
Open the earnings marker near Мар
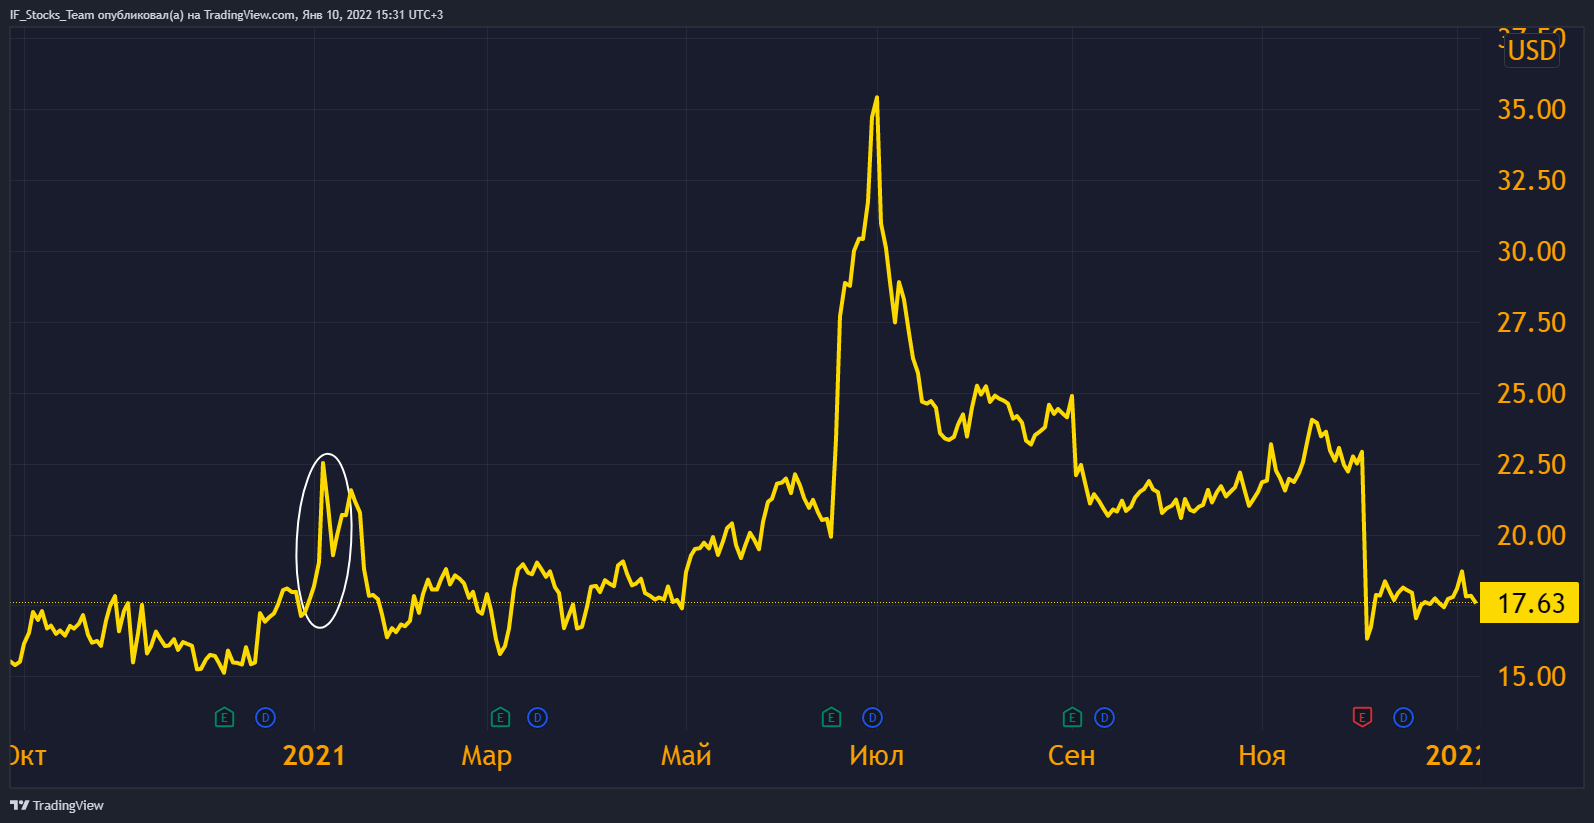[501, 717]
